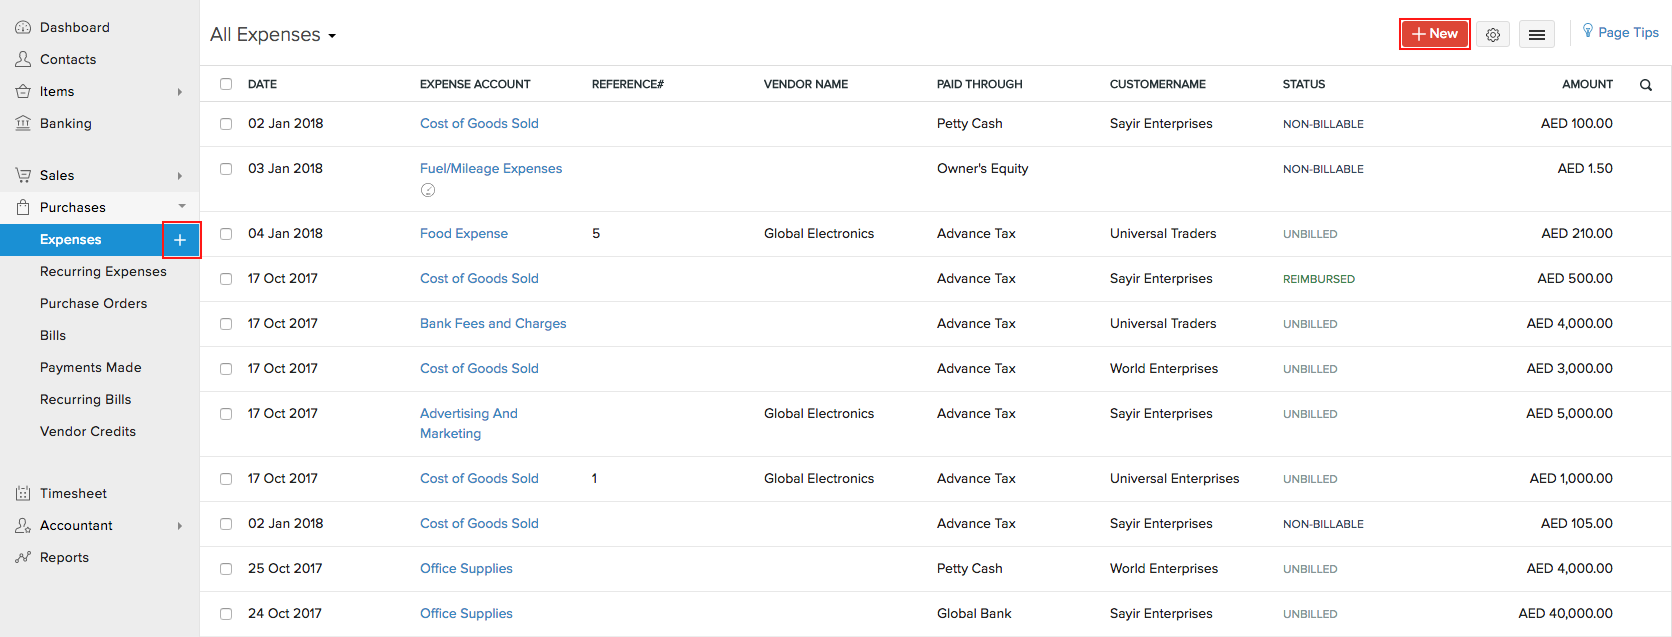This screenshot has height=637, width=1672.
Task: Expand the Items submenu arrow
Action: tap(180, 92)
